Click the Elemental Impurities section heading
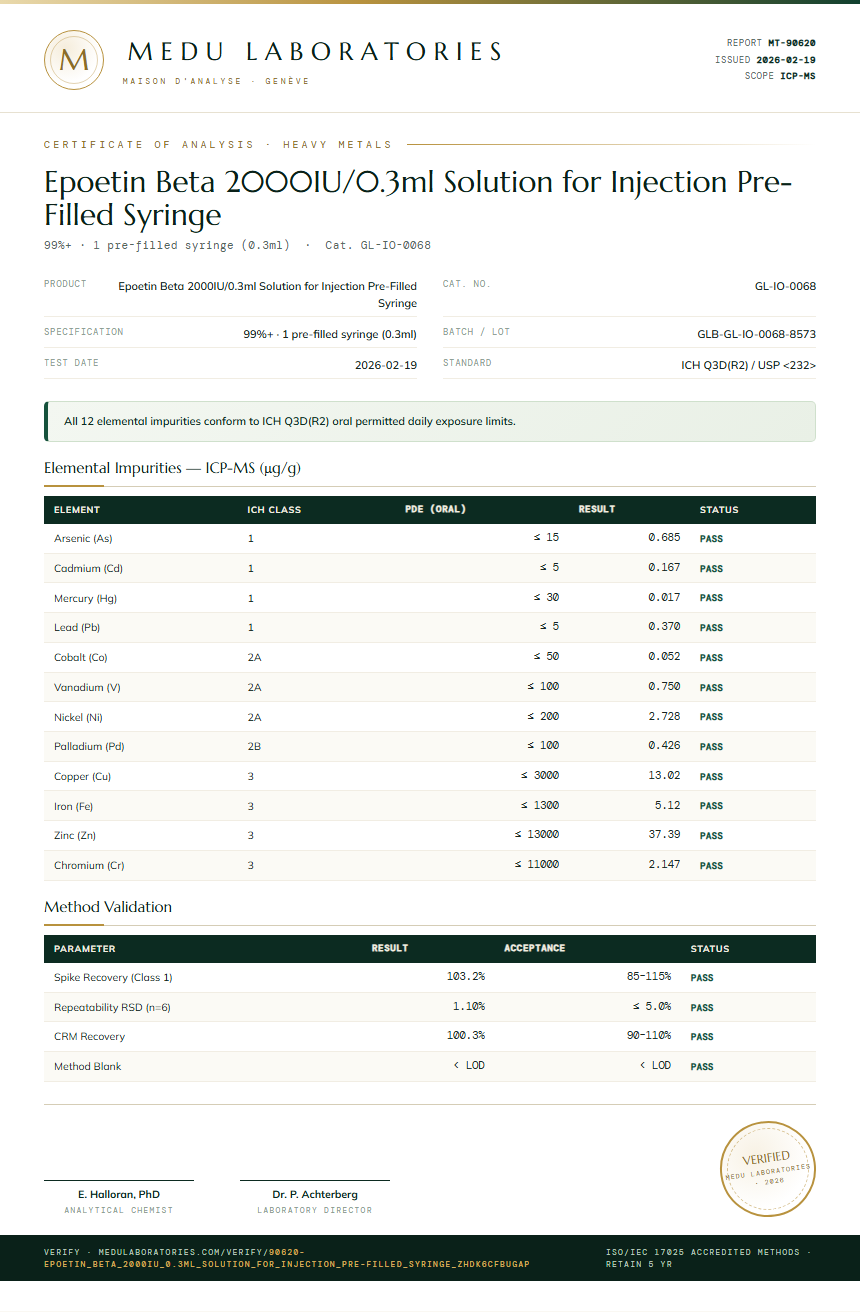This screenshot has height=1312, width=860. [x=173, y=468]
